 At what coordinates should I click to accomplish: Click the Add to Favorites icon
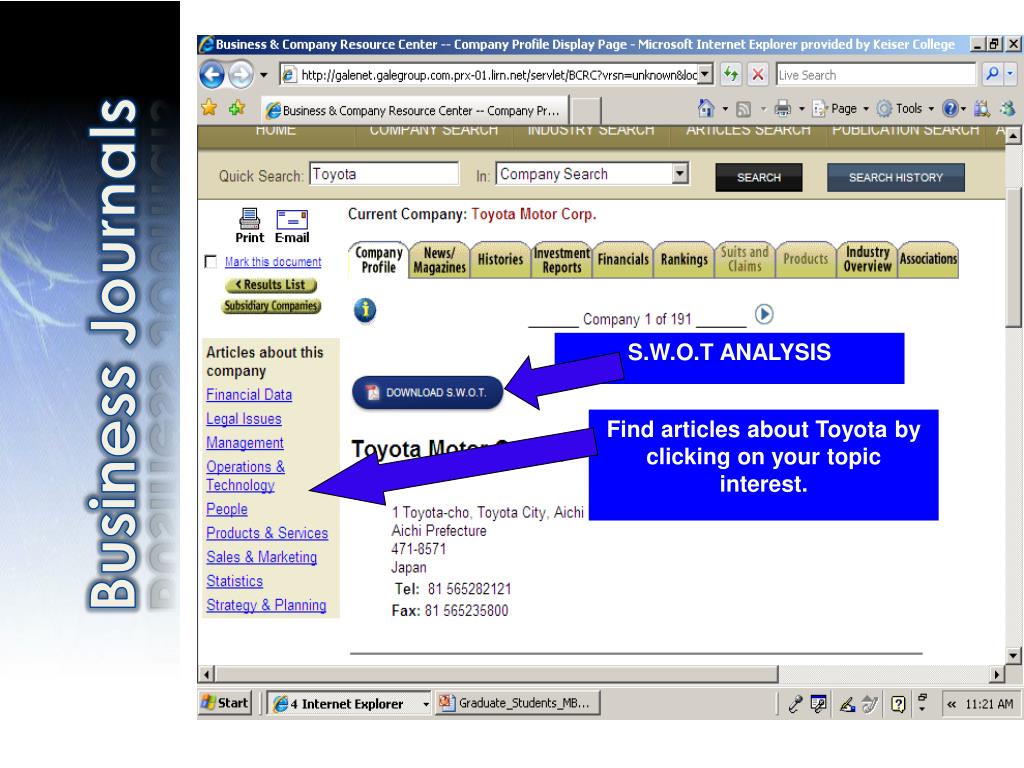[237, 108]
